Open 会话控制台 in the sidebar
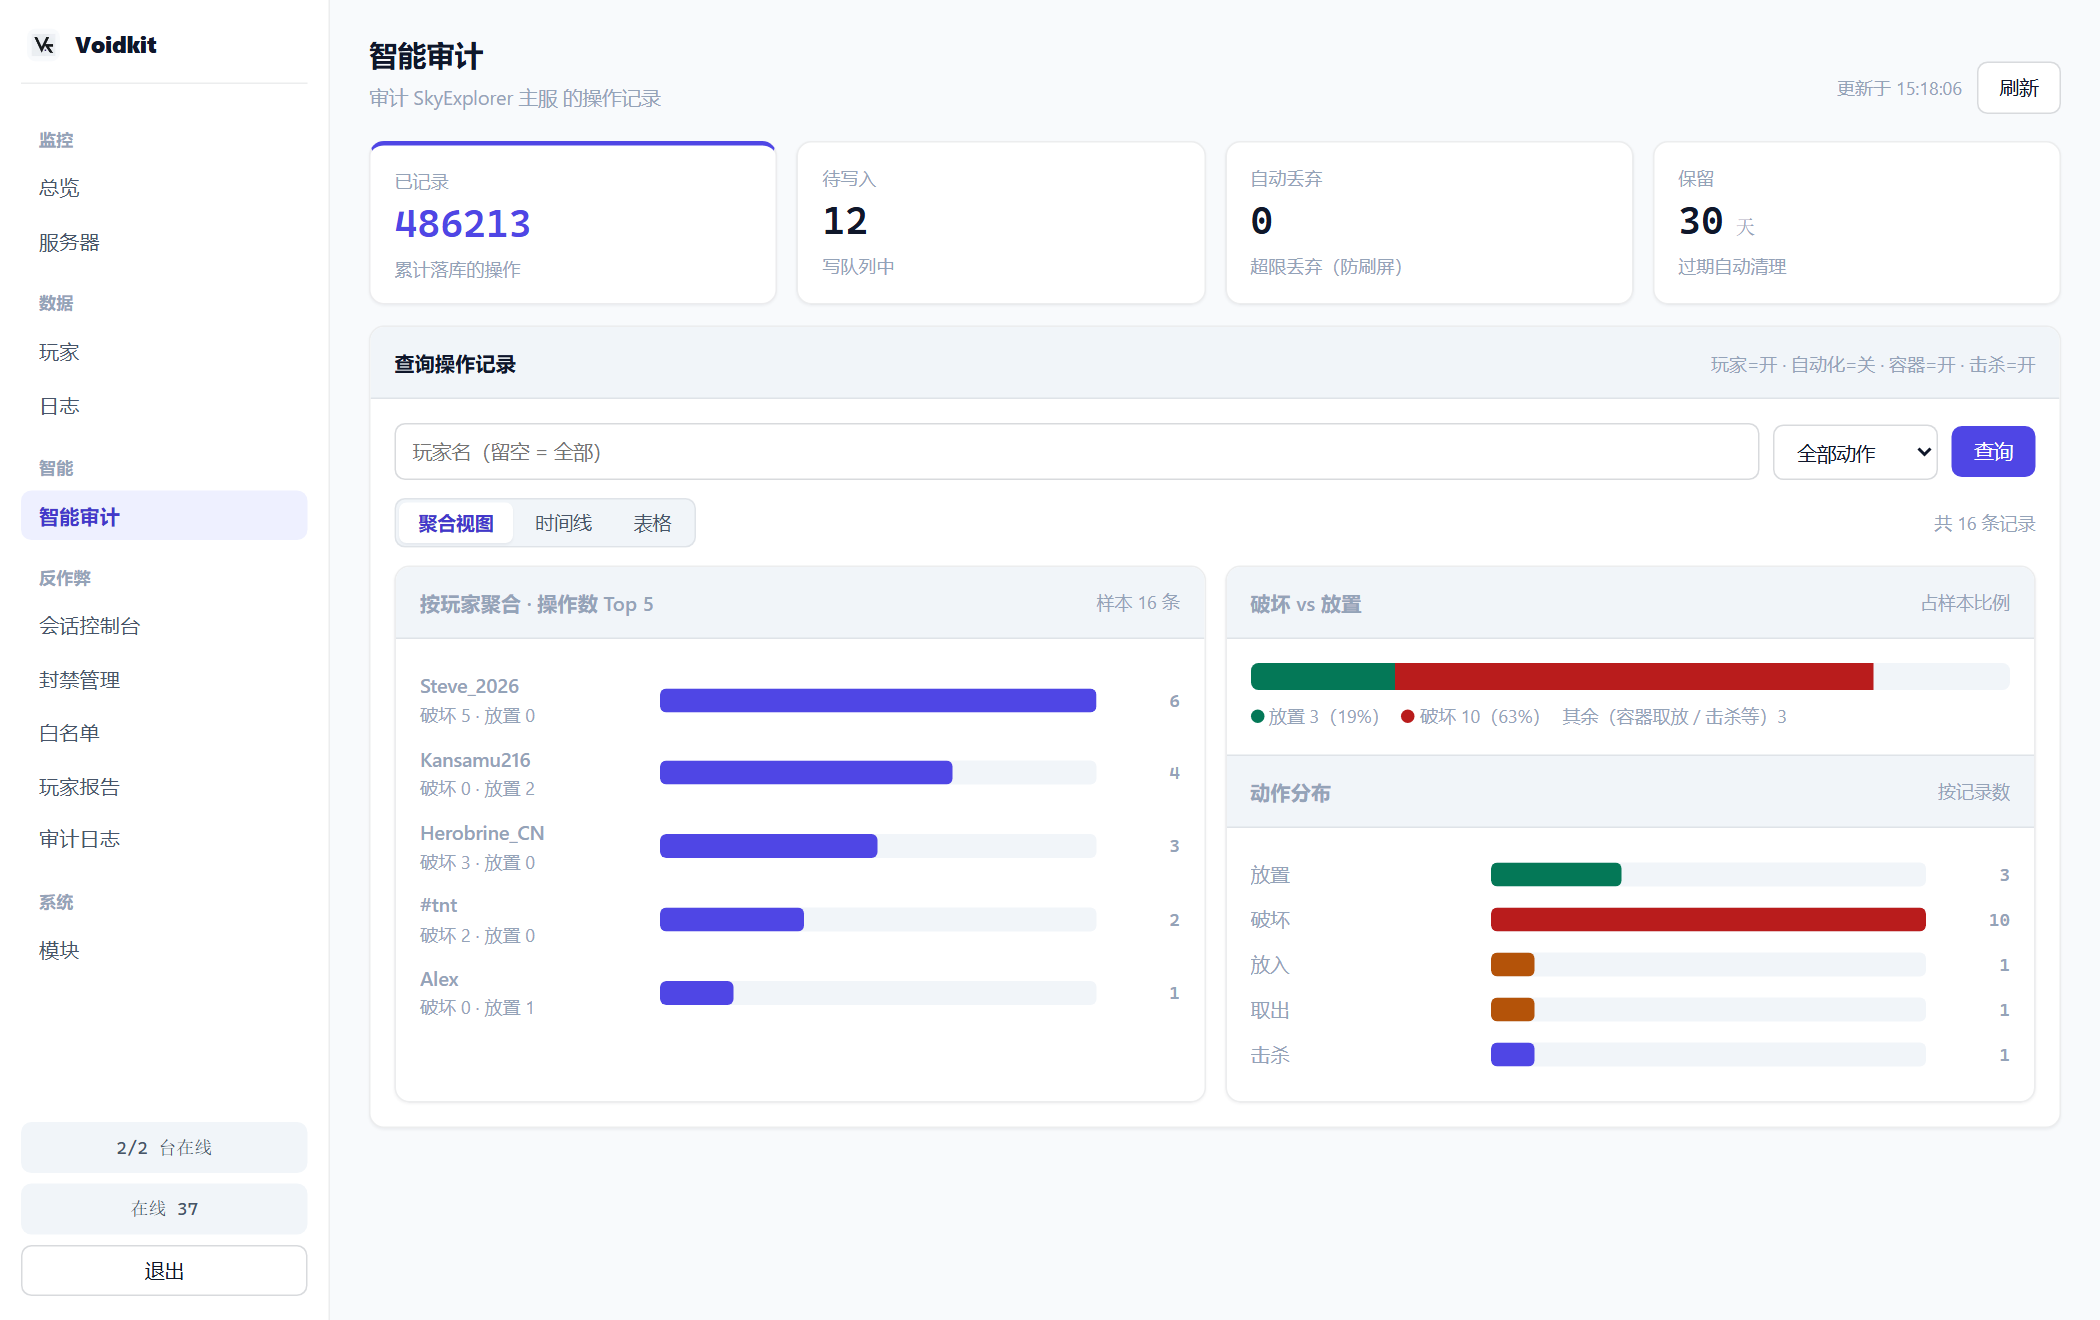This screenshot has height=1320, width=2100. 164,626
